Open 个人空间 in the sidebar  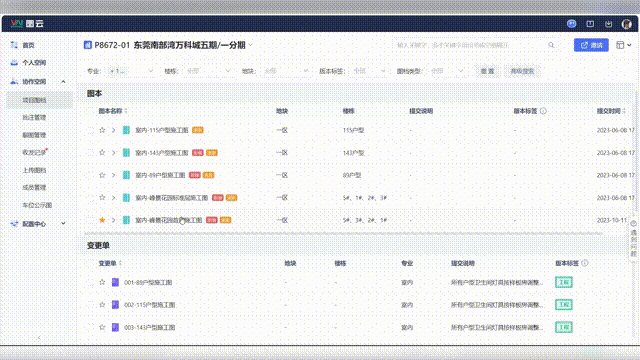click(34, 62)
